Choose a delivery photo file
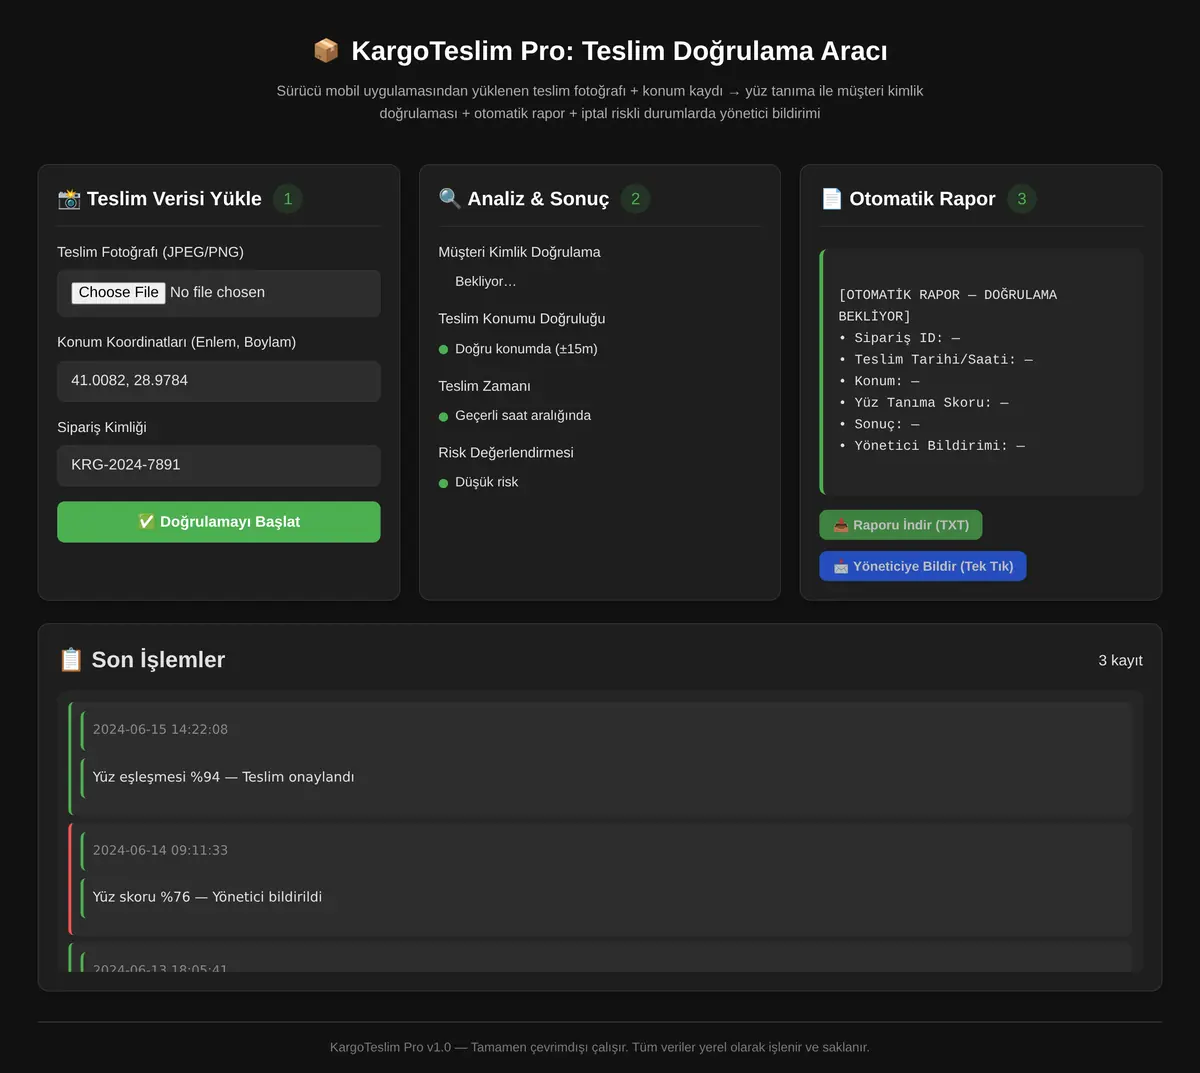The image size is (1200, 1073). (x=118, y=292)
